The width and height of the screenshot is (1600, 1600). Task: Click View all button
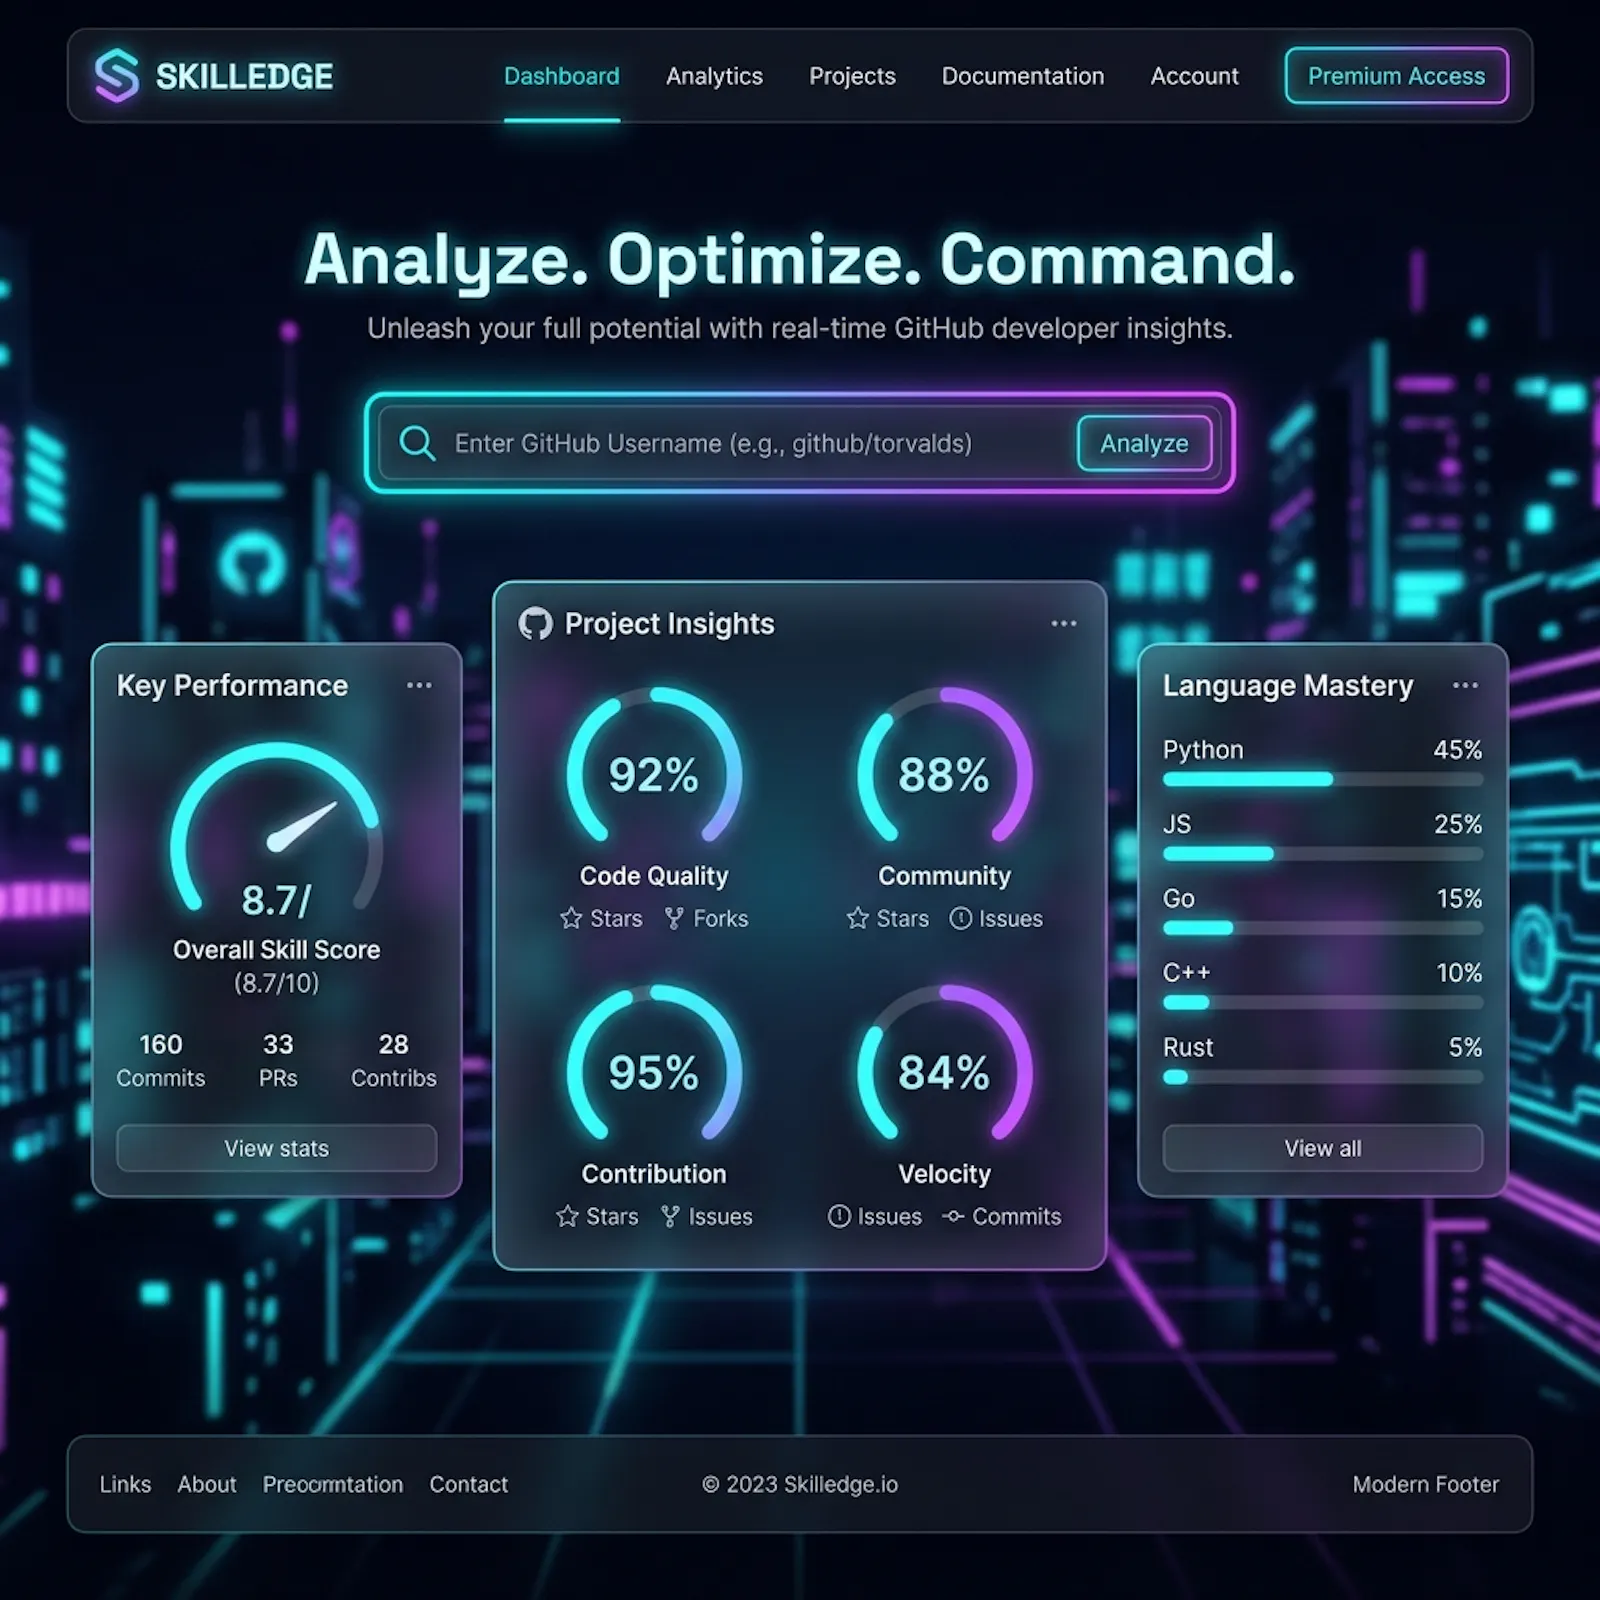coord(1323,1148)
